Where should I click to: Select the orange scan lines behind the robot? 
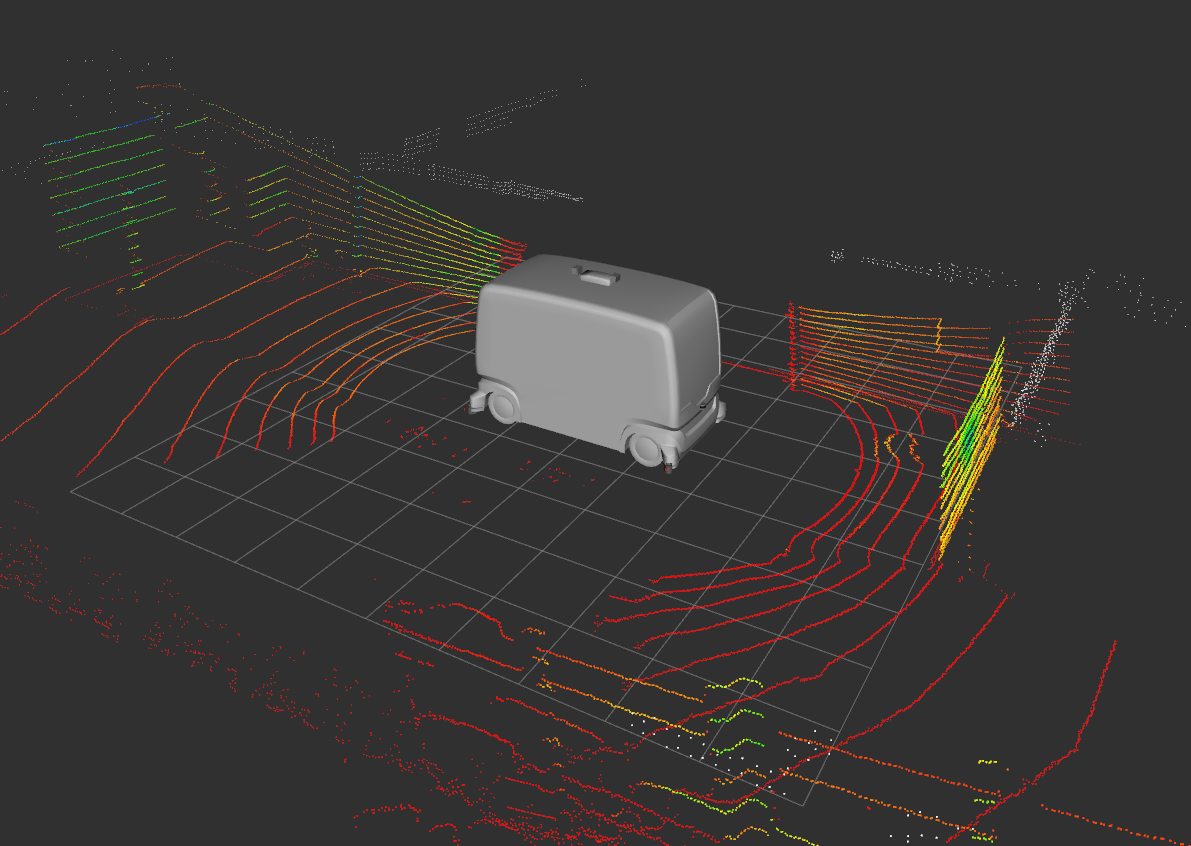click(420, 230)
